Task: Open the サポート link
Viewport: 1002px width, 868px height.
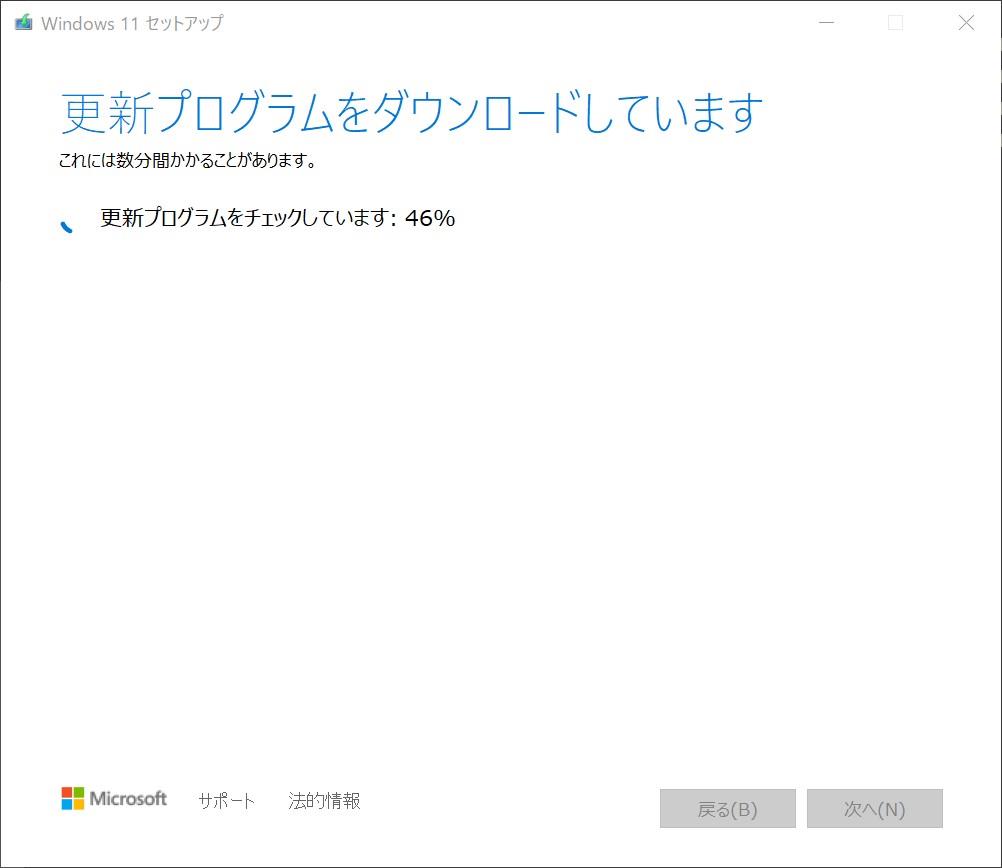Action: tap(226, 800)
